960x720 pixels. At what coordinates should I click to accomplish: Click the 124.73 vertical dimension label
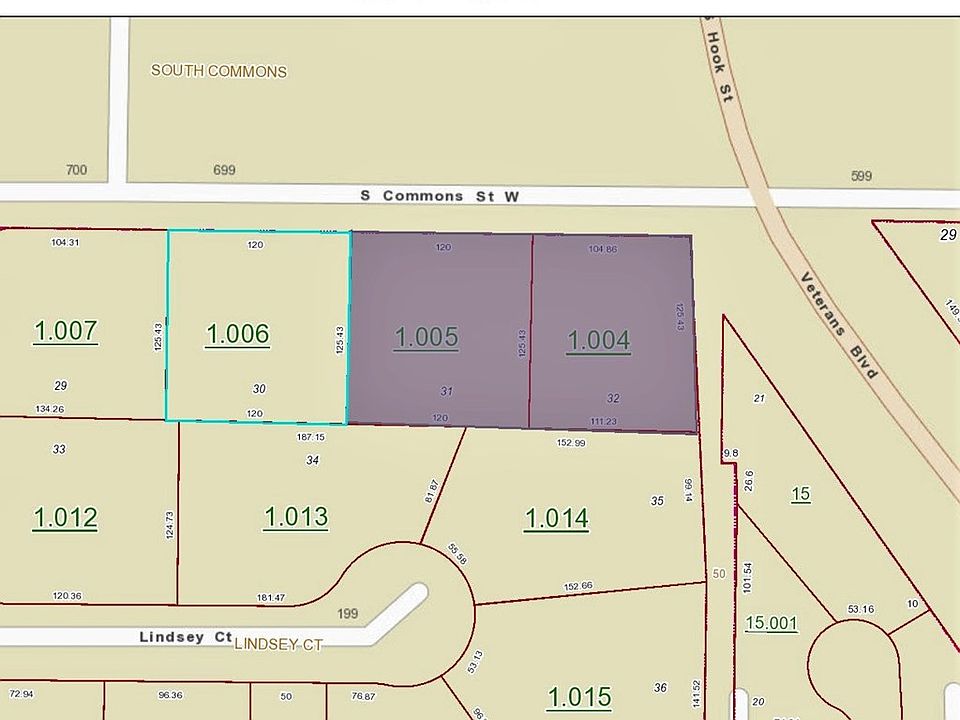pos(170,525)
